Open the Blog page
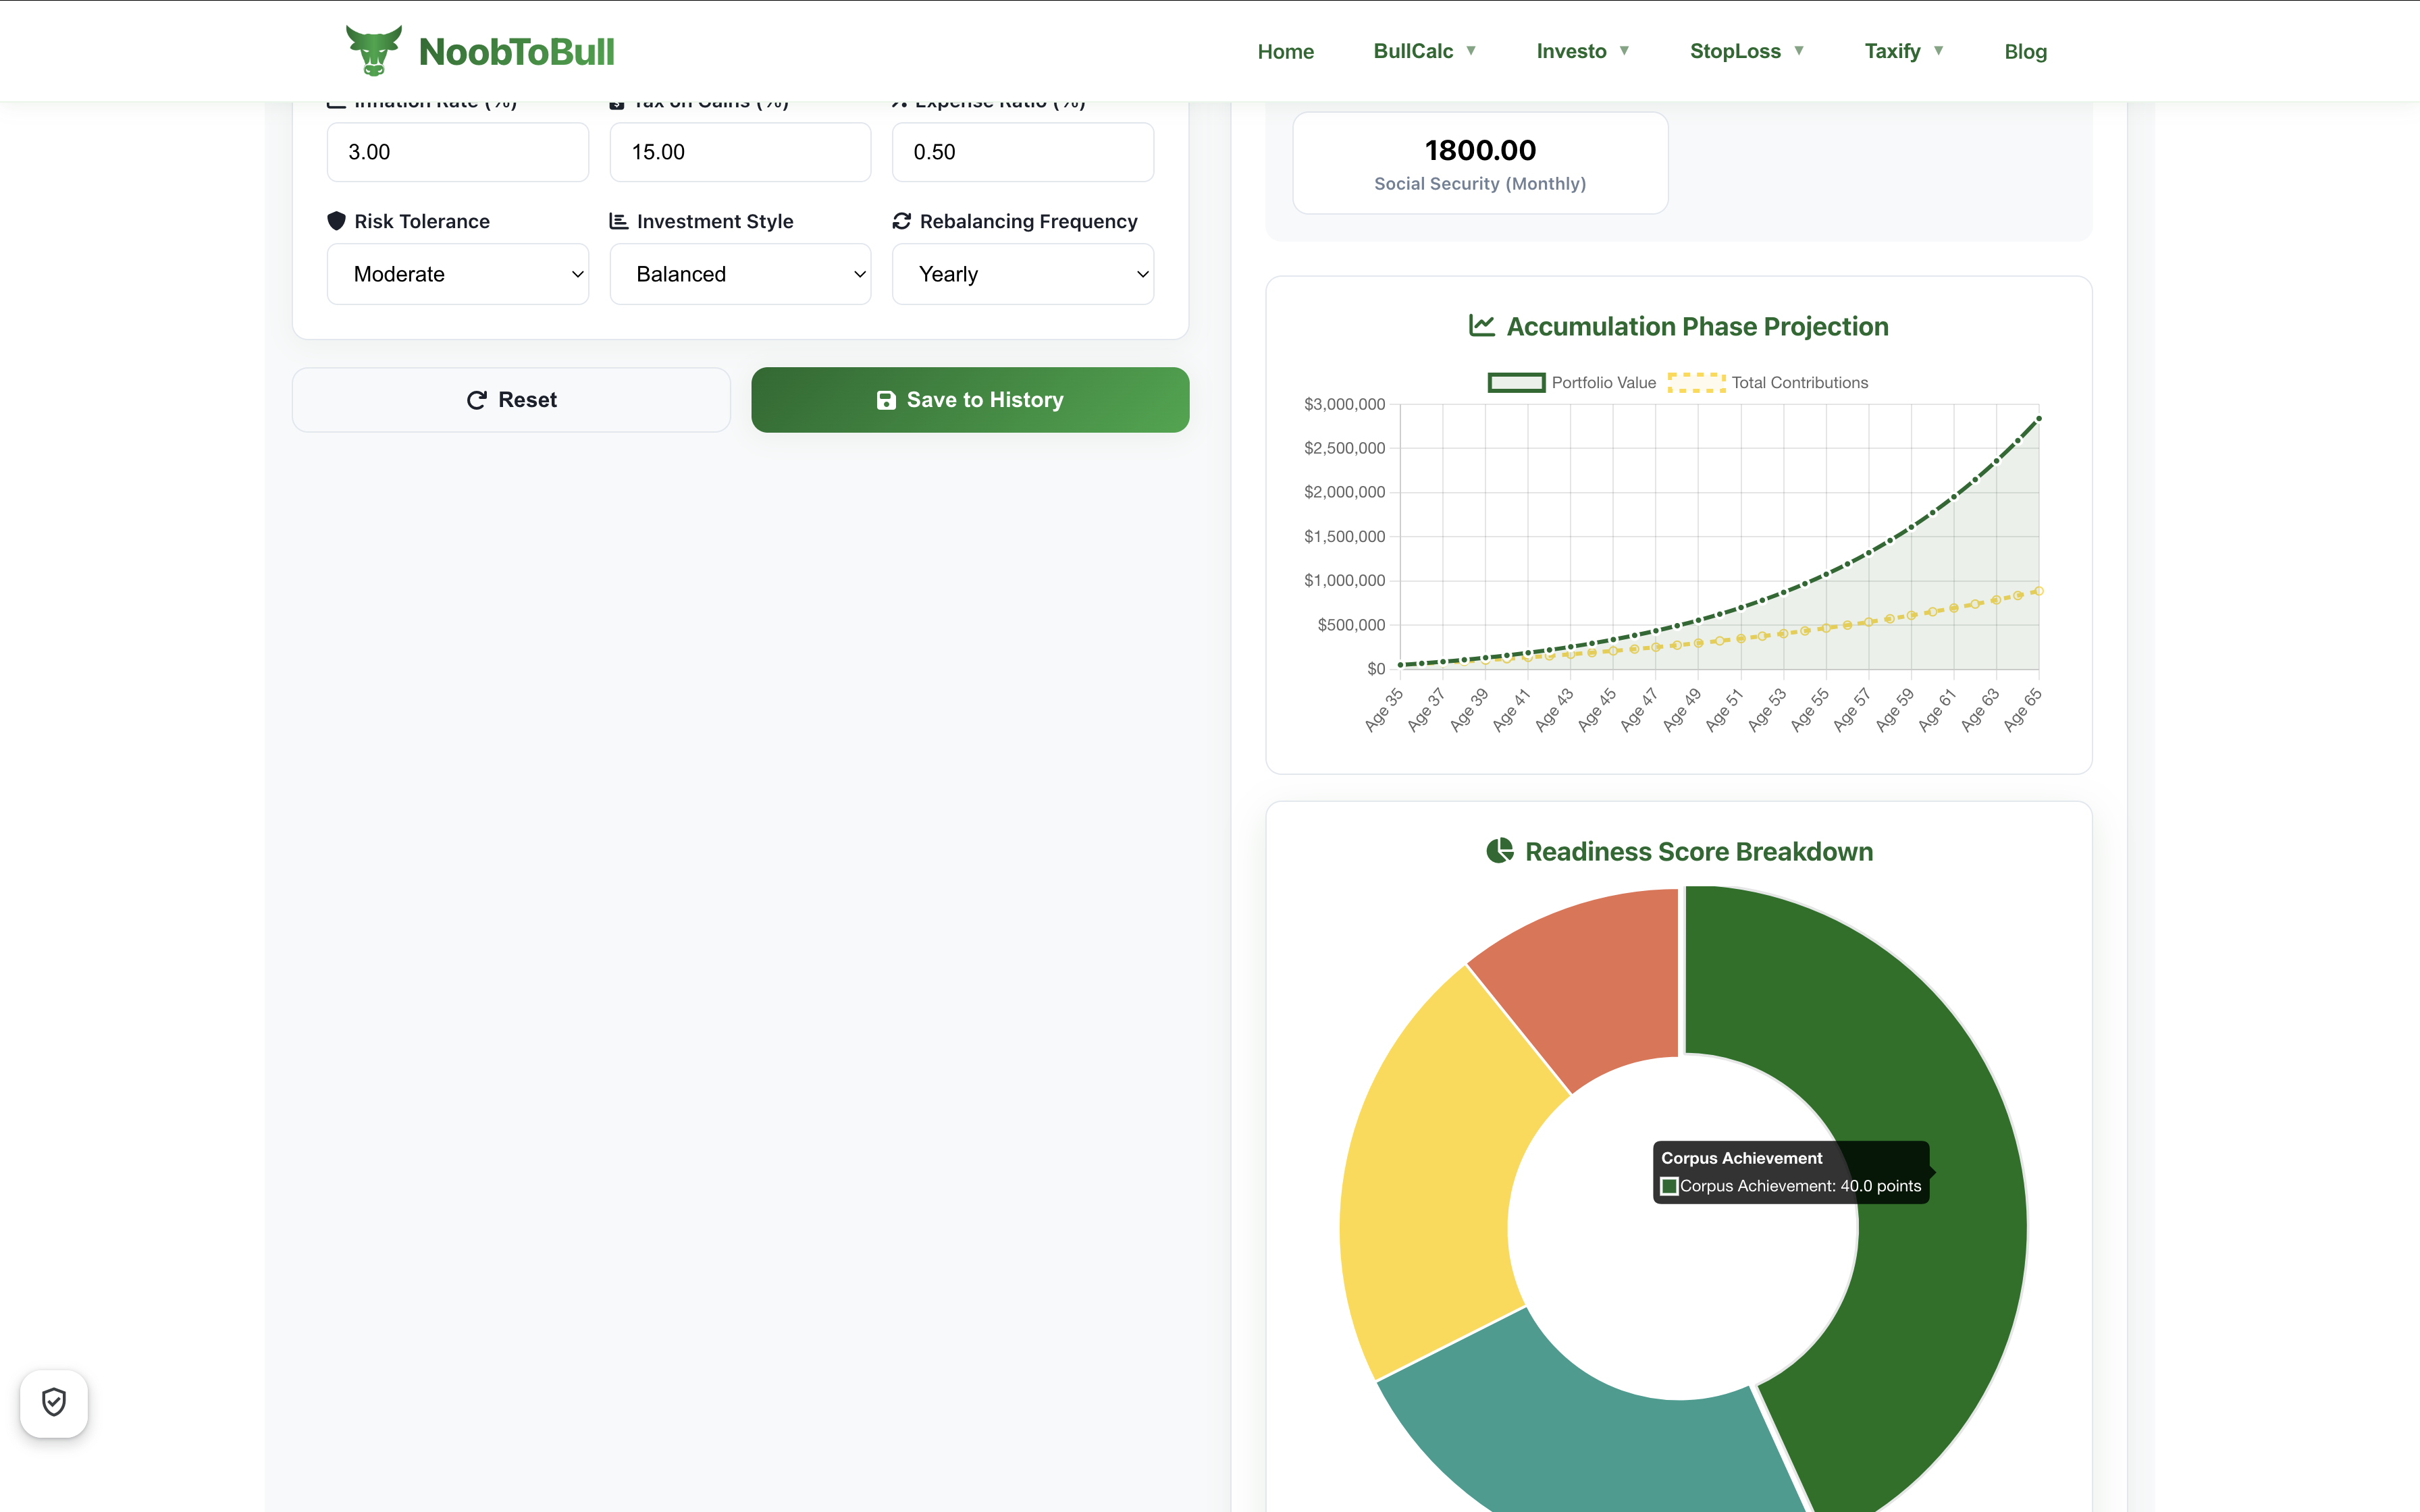 (x=2025, y=50)
